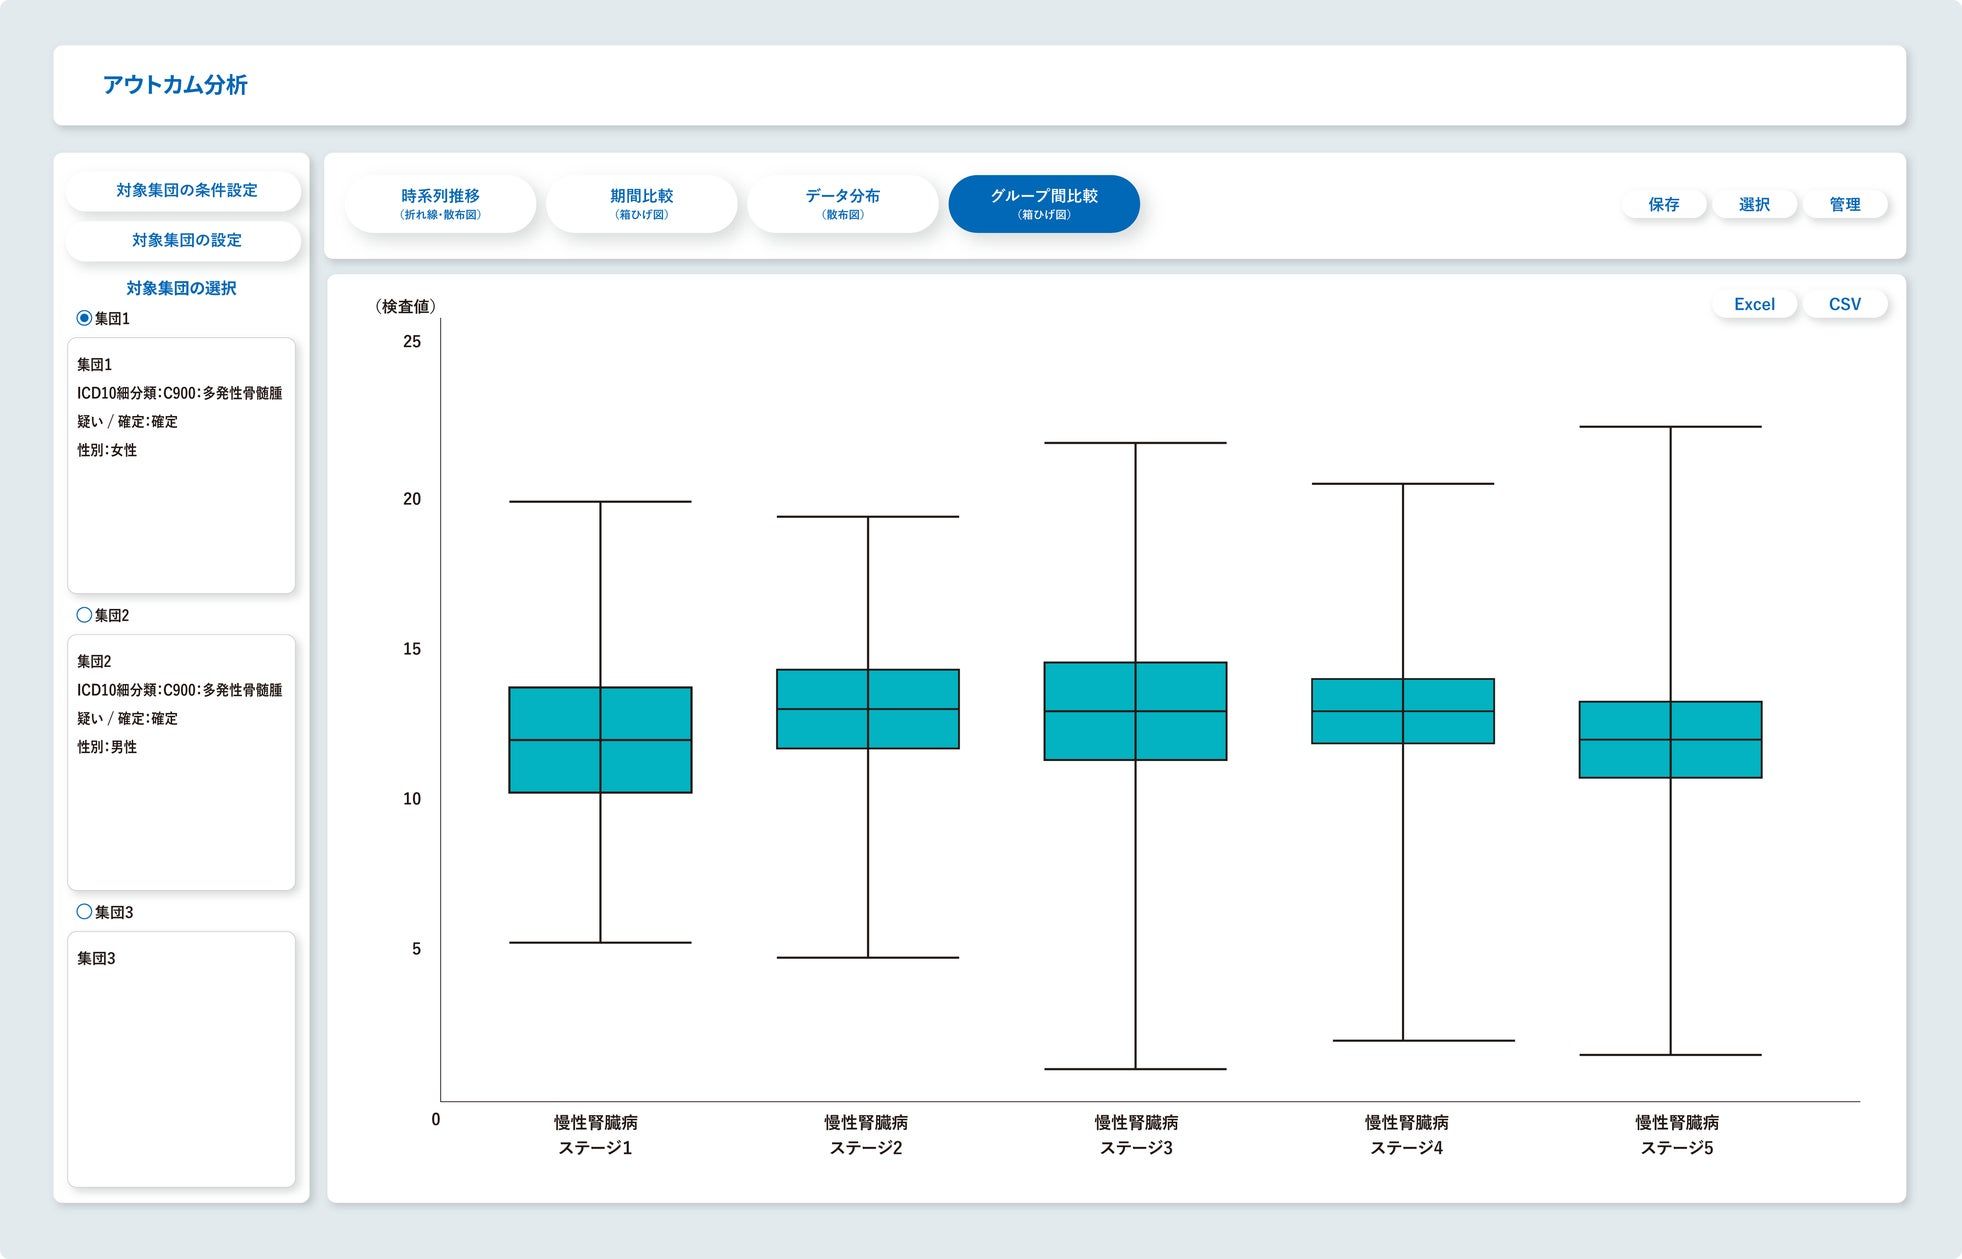Click the 慢性腎臓病 ステージ2 axis label
Image resolution: width=1962 pixels, height=1259 pixels.
(x=866, y=1135)
